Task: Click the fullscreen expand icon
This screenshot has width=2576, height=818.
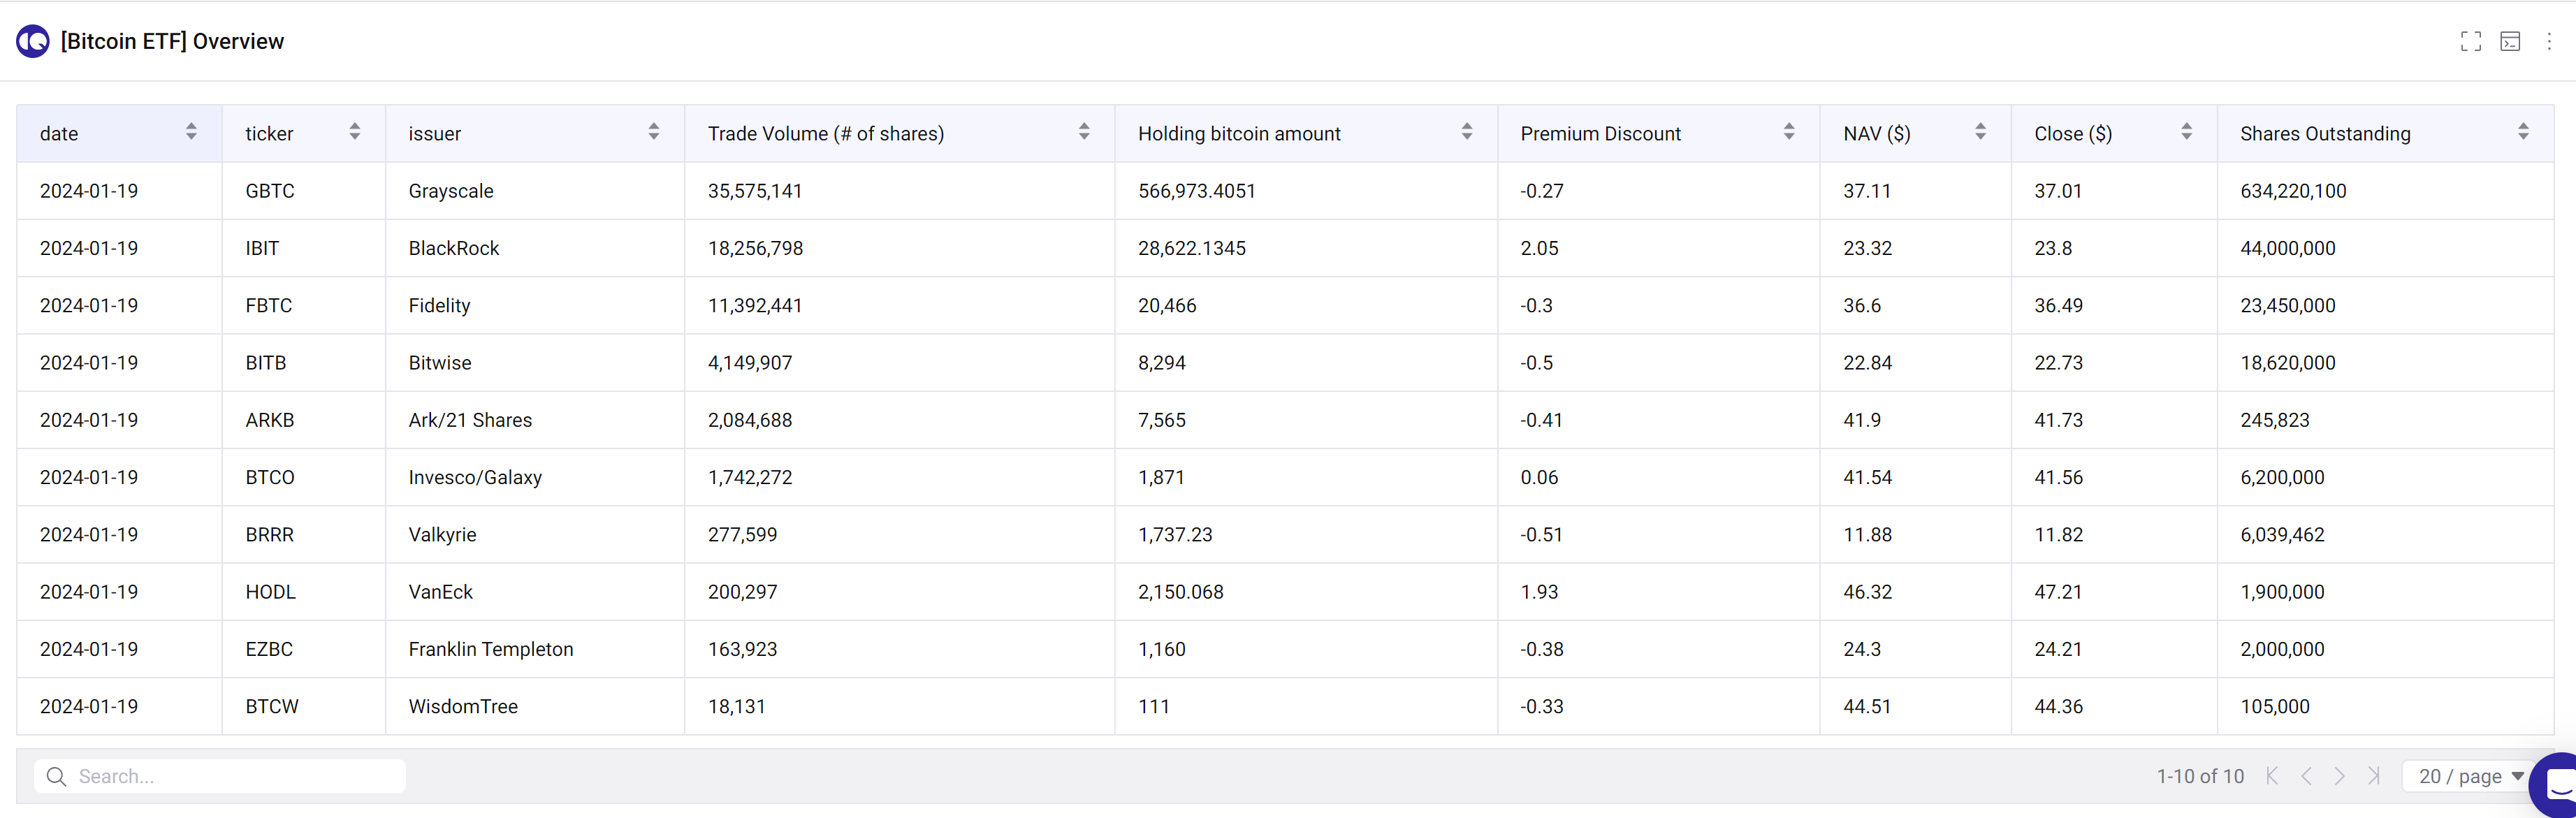Action: pos(2471,41)
